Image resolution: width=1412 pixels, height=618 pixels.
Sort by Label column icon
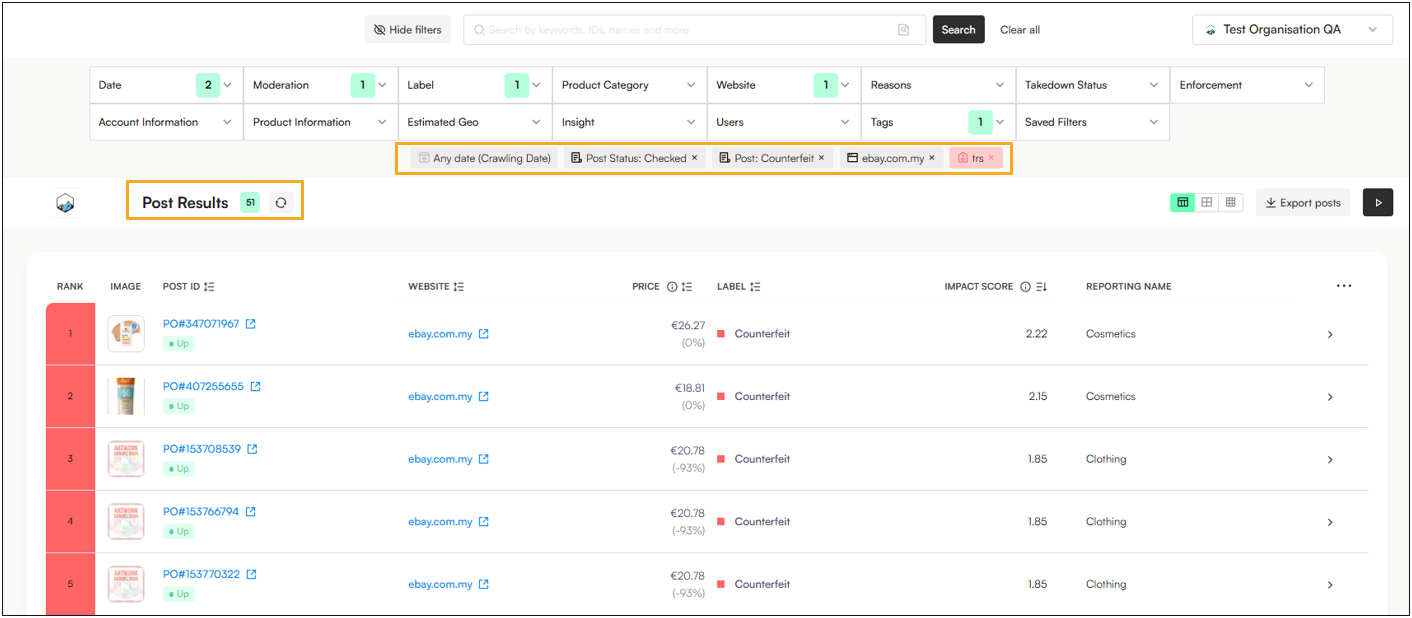pyautogui.click(x=755, y=287)
